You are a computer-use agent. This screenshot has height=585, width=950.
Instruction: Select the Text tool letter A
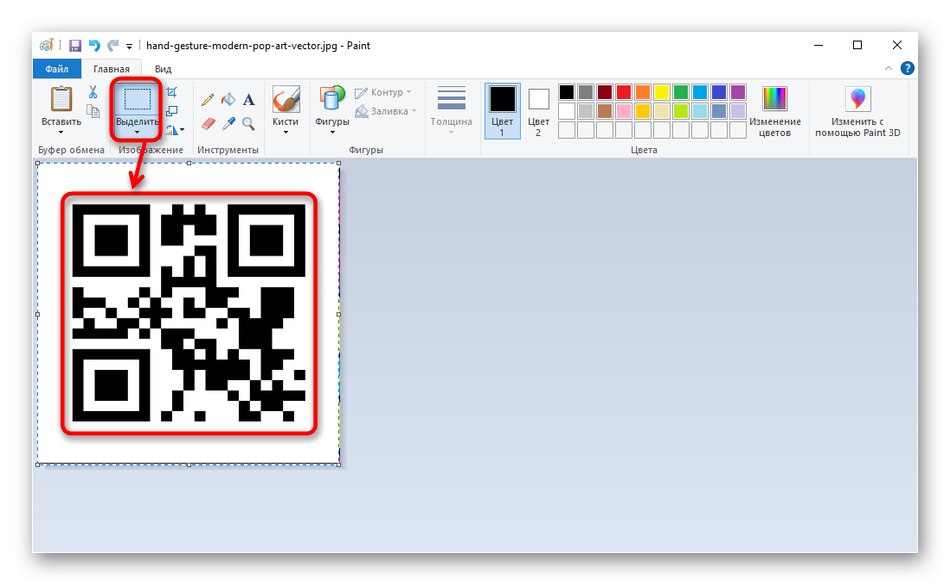tap(248, 100)
